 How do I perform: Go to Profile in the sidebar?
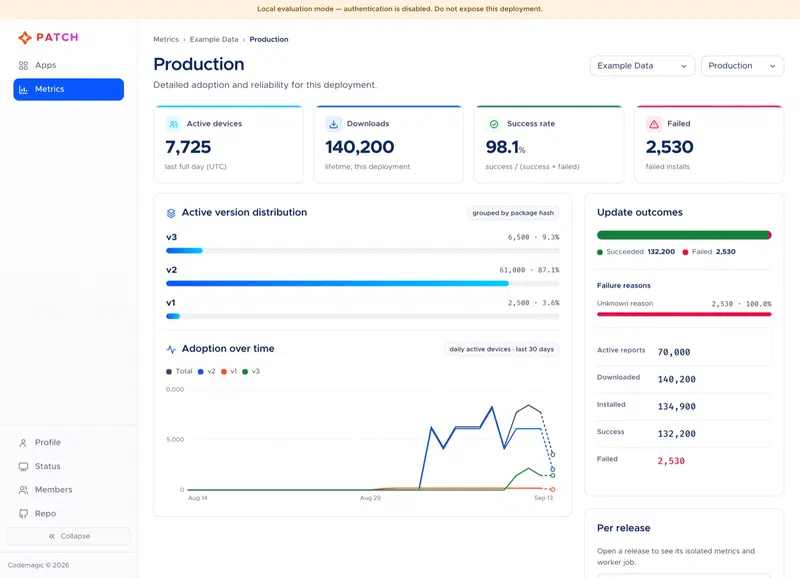pos(68,443)
